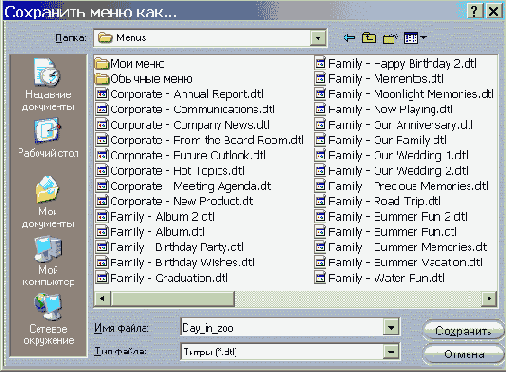This screenshot has height=372, width=506.
Task: Open Мои документы in the places bar
Action: 48,202
